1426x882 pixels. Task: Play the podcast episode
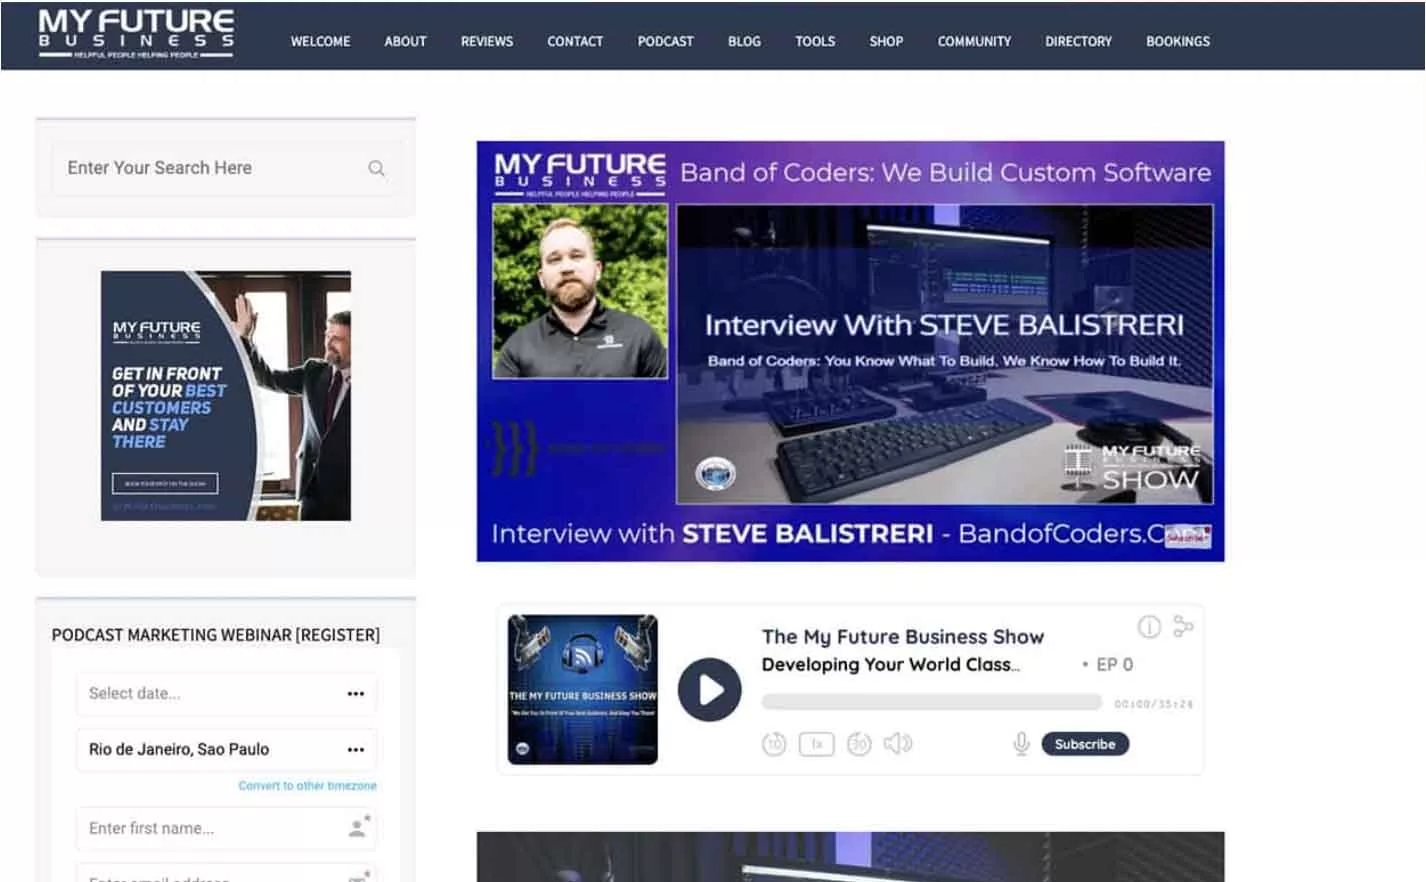[709, 690]
